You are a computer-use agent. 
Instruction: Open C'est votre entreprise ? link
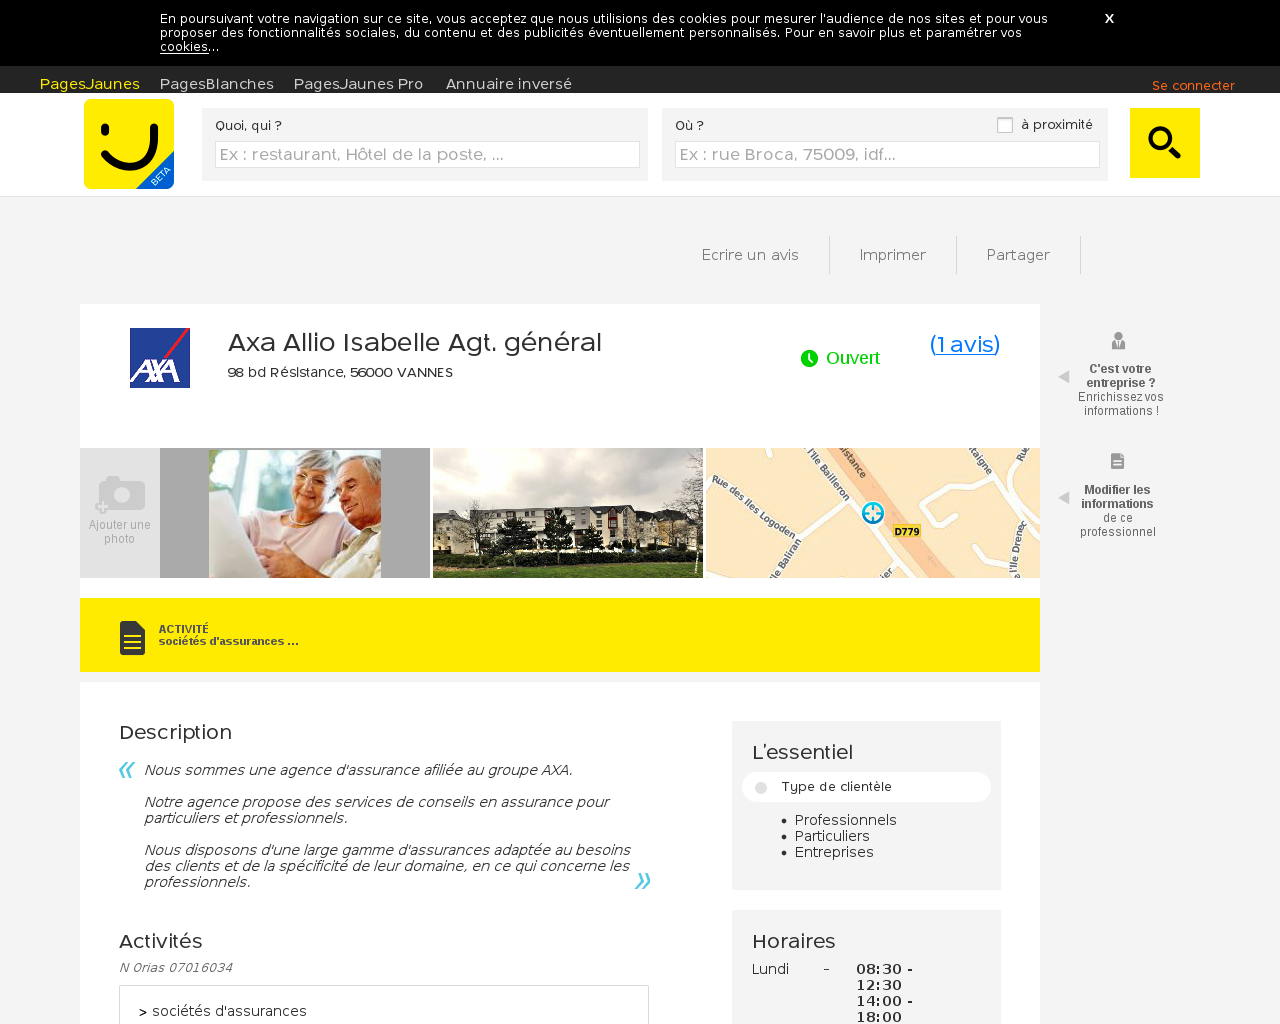(1121, 376)
